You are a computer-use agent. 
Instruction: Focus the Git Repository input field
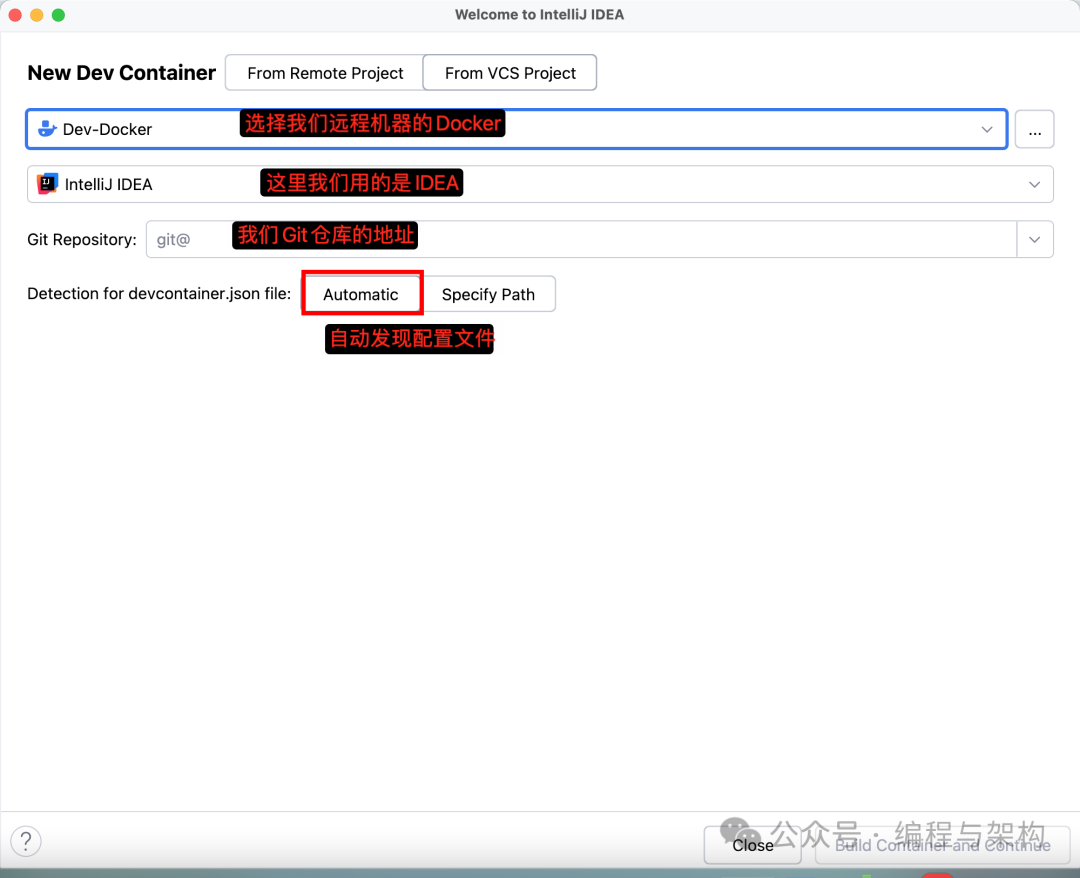[x=581, y=240]
